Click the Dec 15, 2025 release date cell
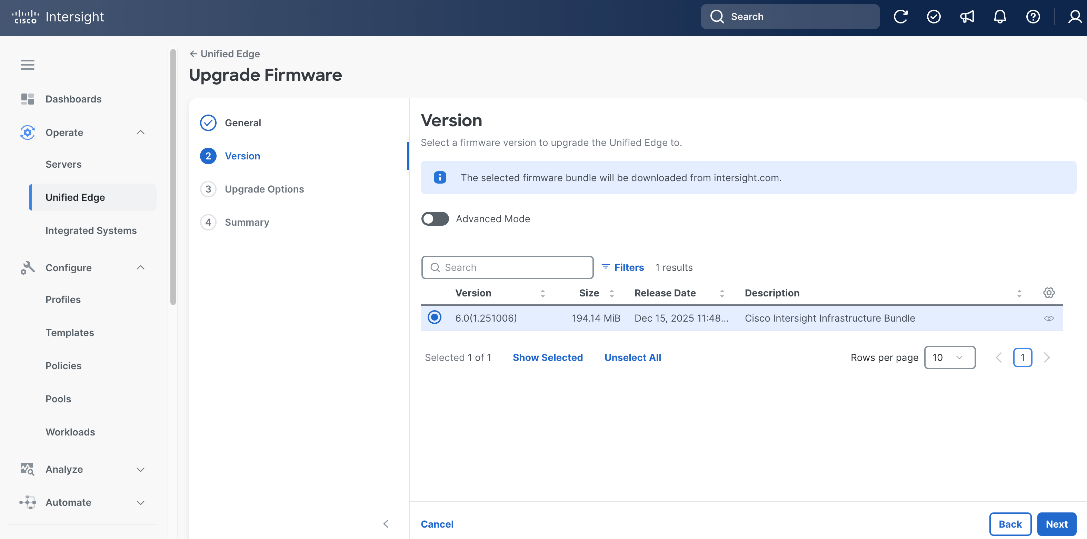Screen dimensions: 1087x539 click(x=681, y=319)
